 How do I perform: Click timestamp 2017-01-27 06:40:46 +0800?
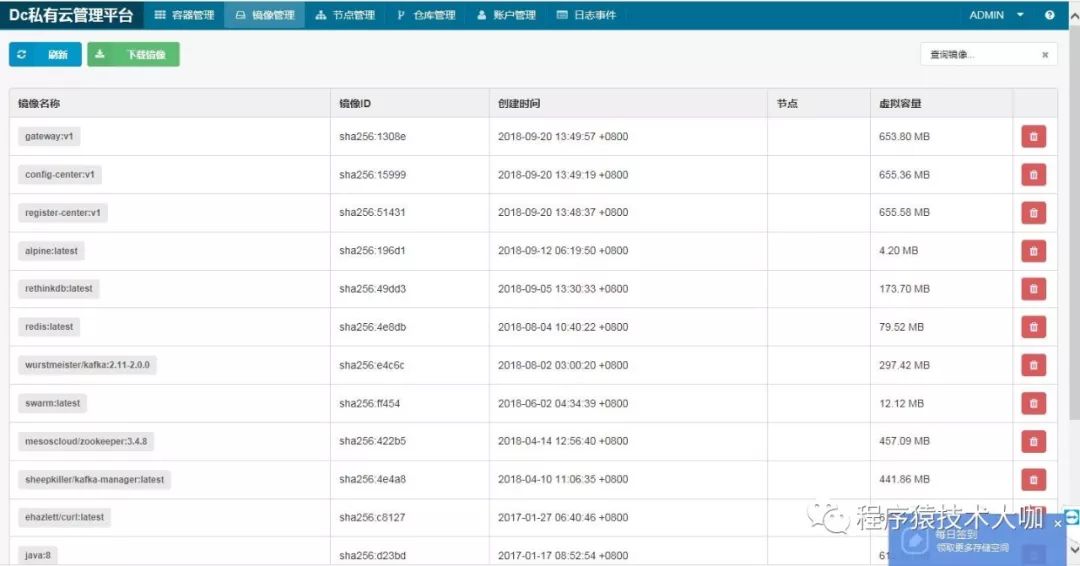tap(563, 518)
